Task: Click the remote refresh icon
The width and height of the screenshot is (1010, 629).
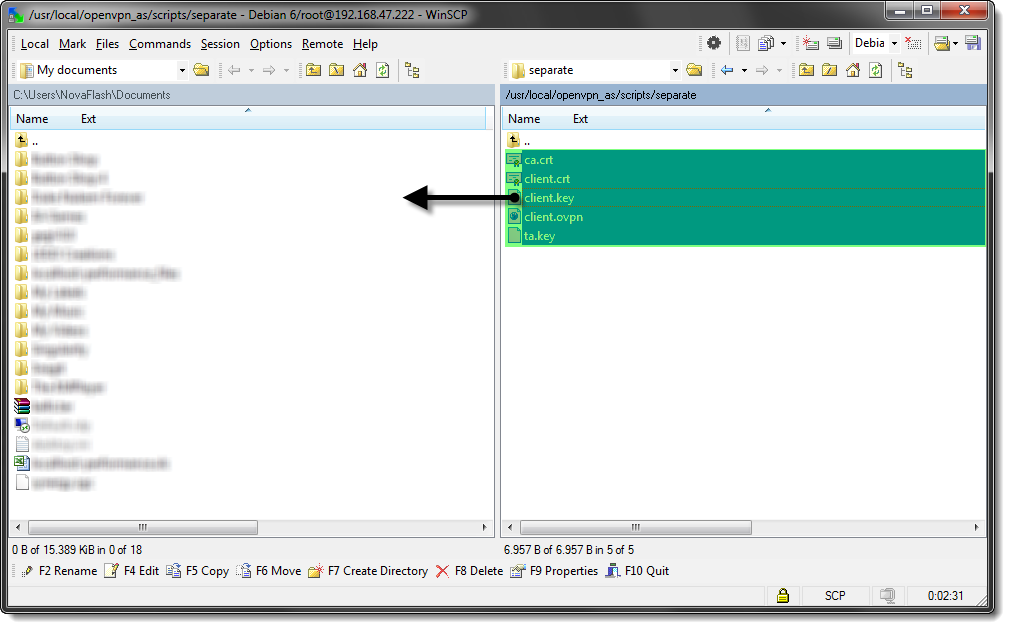Action: click(x=875, y=70)
